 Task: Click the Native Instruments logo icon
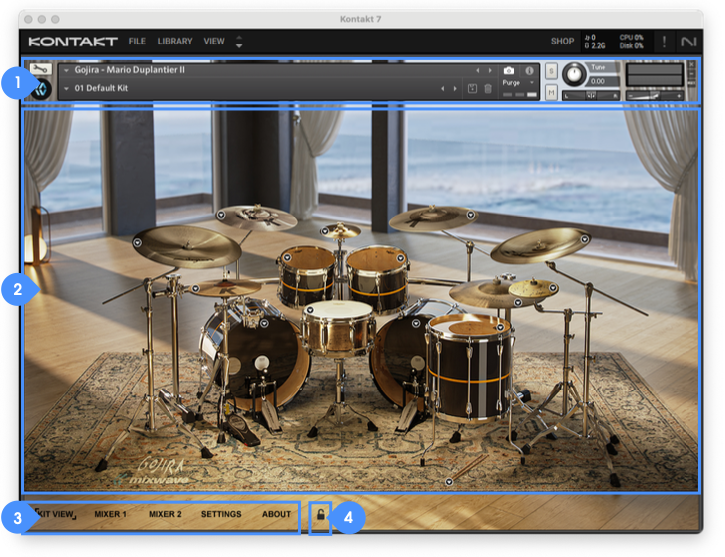coord(688,41)
